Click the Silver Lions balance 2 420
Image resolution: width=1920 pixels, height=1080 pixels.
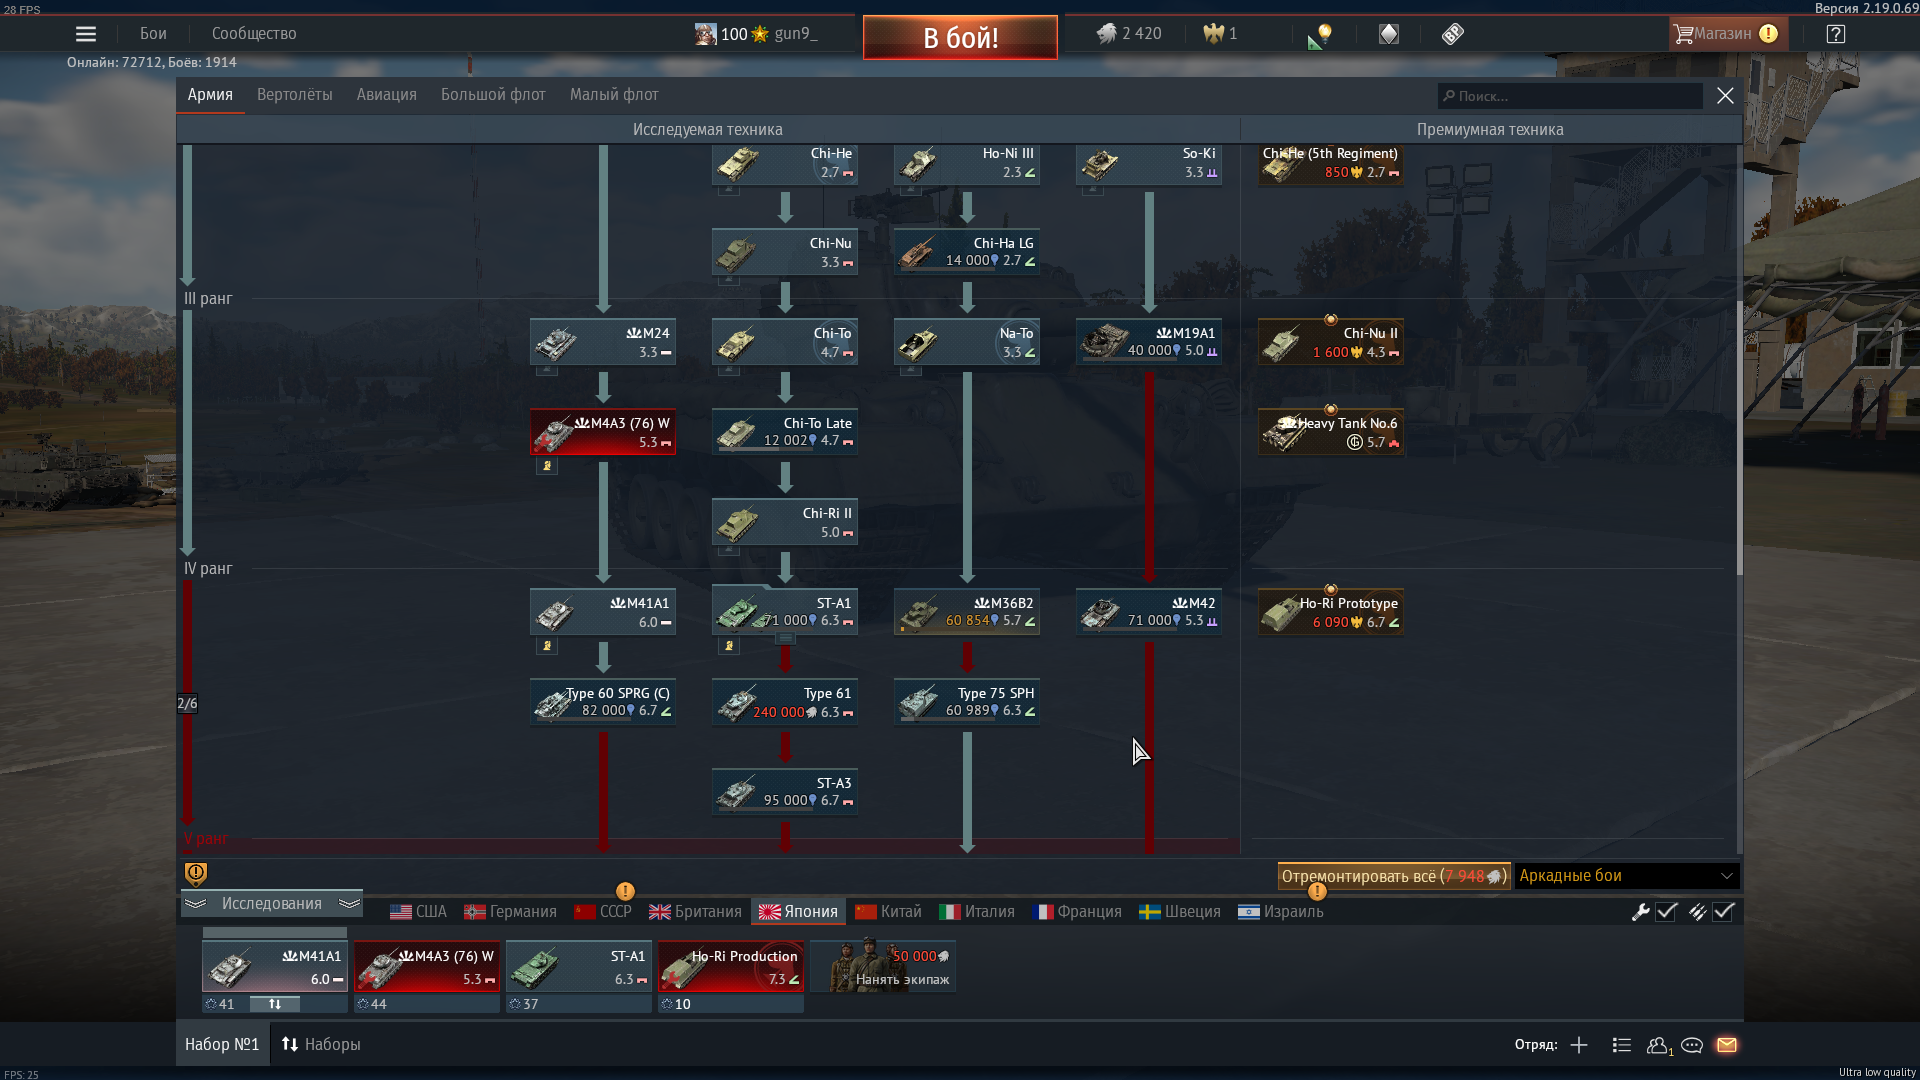coord(1129,34)
